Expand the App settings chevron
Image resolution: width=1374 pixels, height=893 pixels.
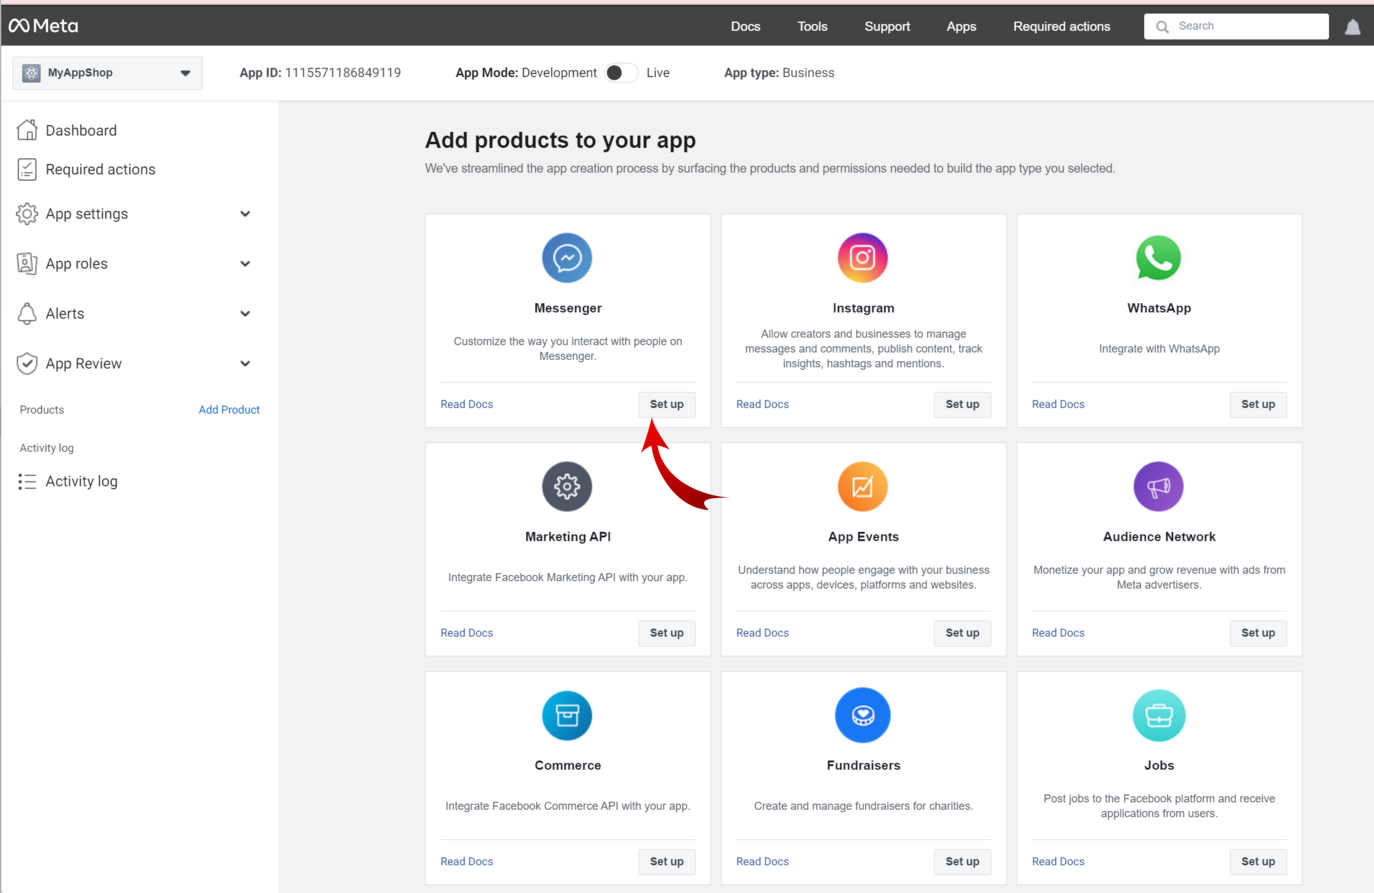pyautogui.click(x=245, y=214)
